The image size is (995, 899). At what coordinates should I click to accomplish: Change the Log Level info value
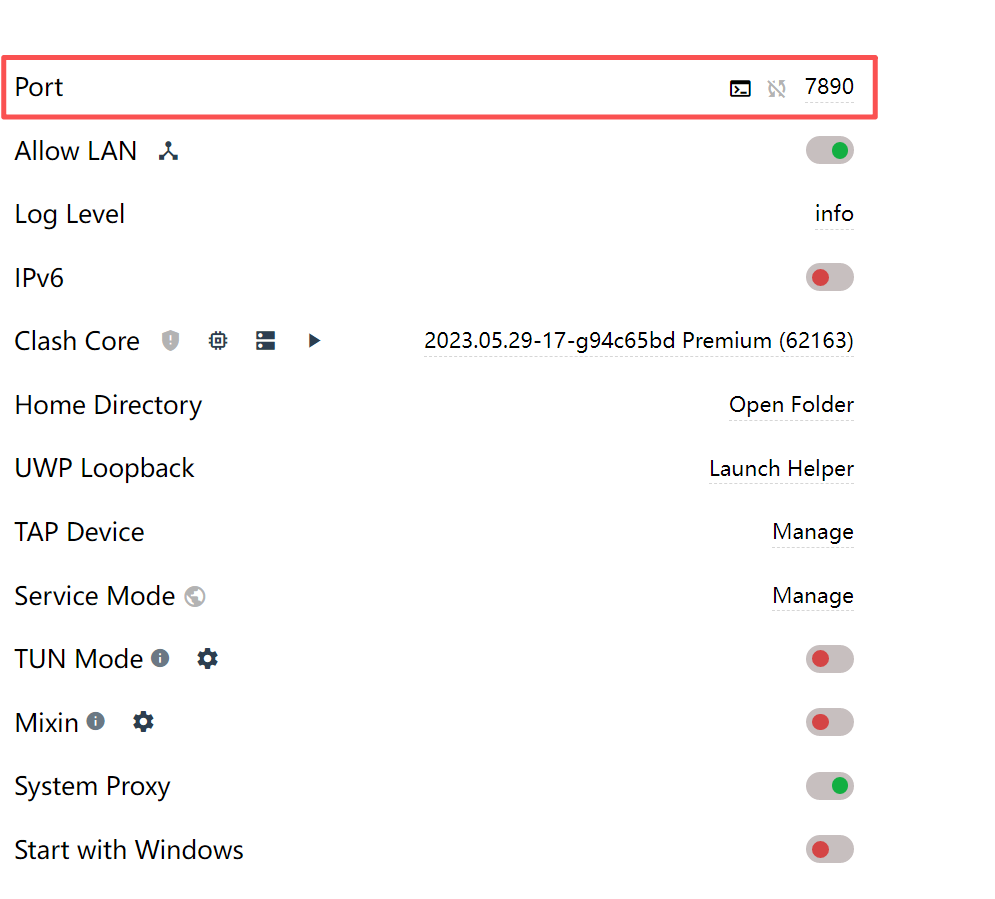pos(834,214)
